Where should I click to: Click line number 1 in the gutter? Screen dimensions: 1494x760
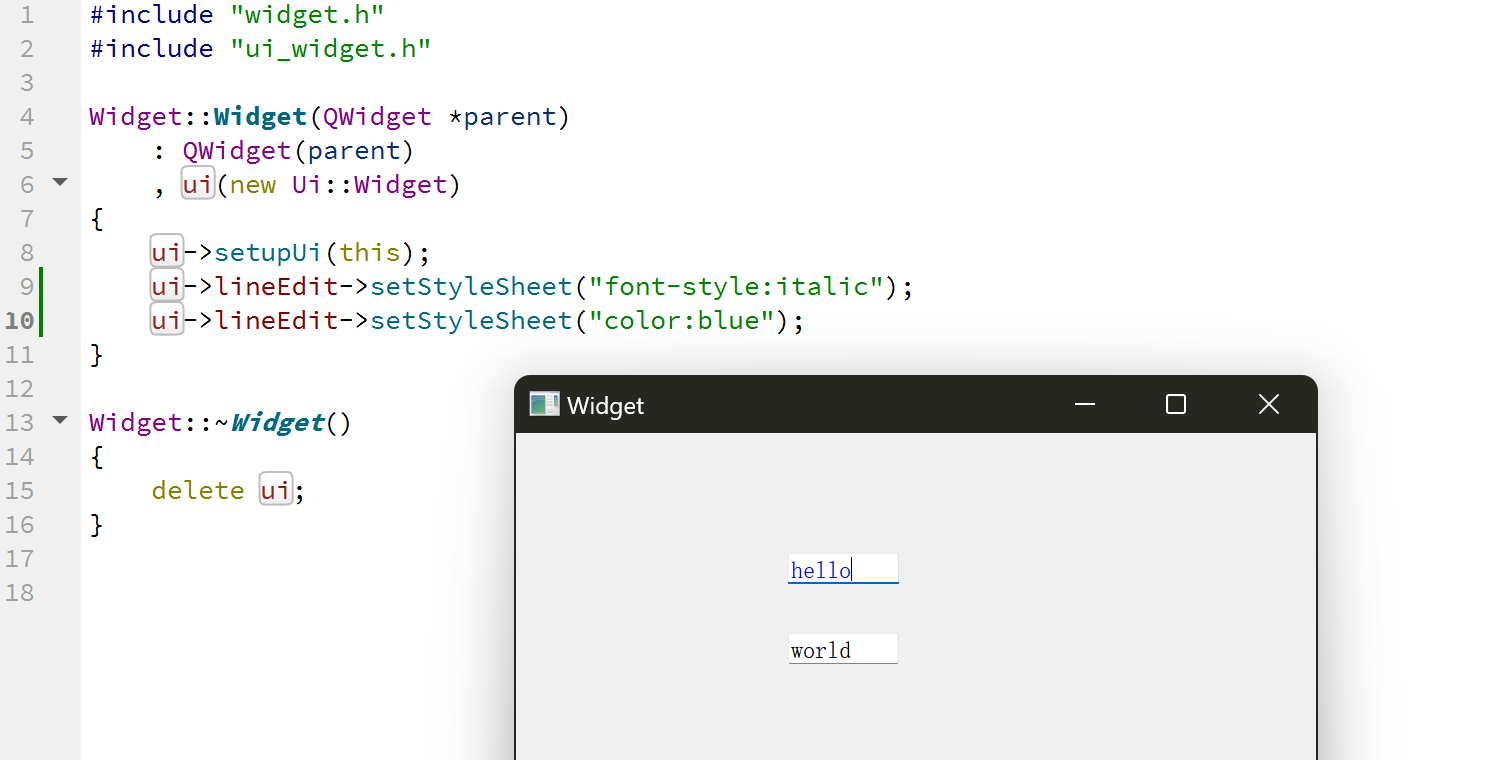point(25,15)
